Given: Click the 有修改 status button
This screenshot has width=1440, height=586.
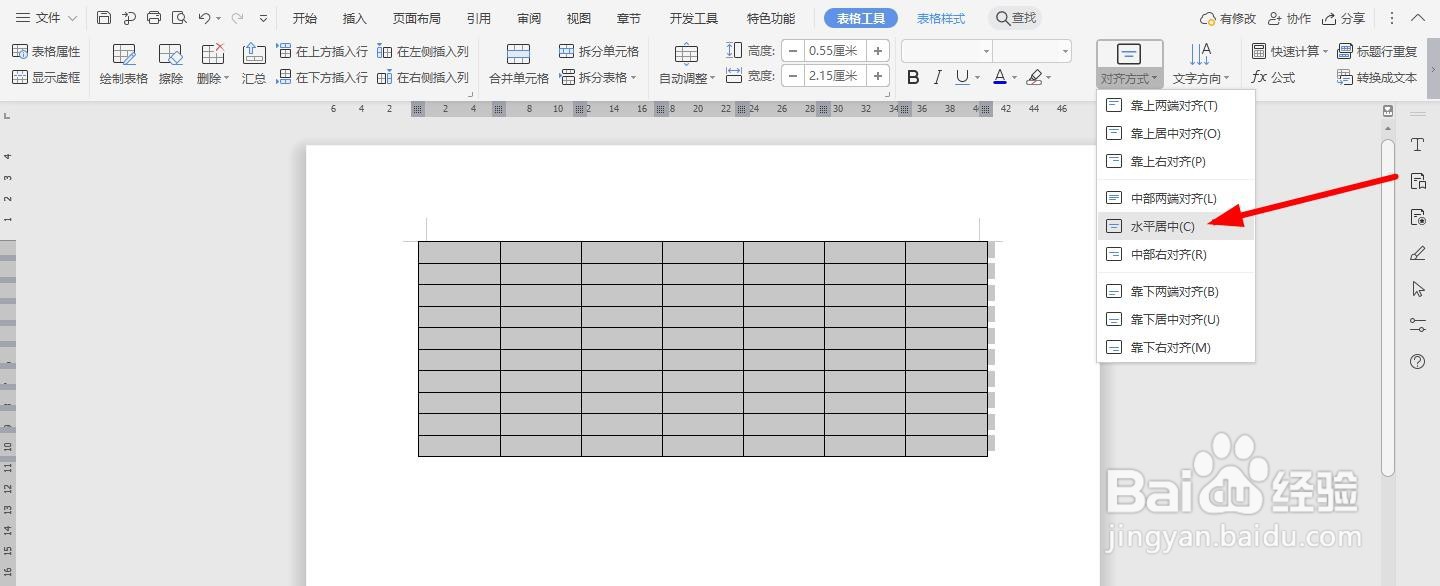Looking at the screenshot, I should pos(1227,18).
